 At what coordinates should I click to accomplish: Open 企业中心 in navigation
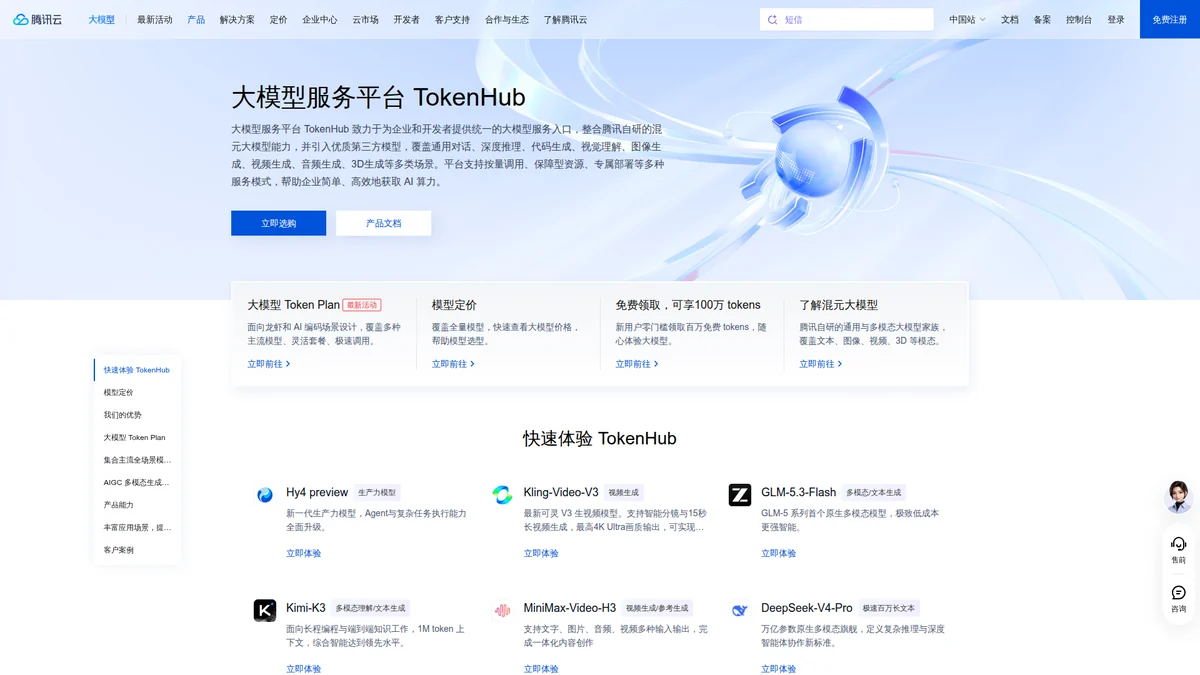(320, 19)
